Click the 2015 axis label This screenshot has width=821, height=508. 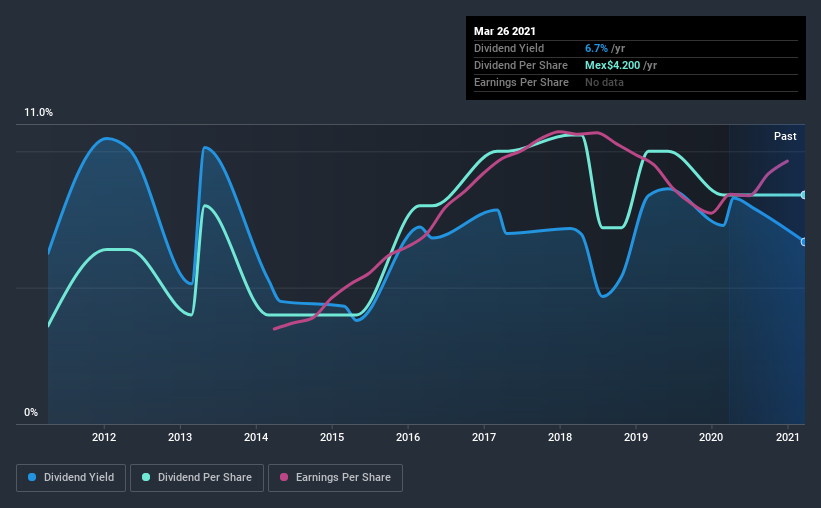coord(332,437)
